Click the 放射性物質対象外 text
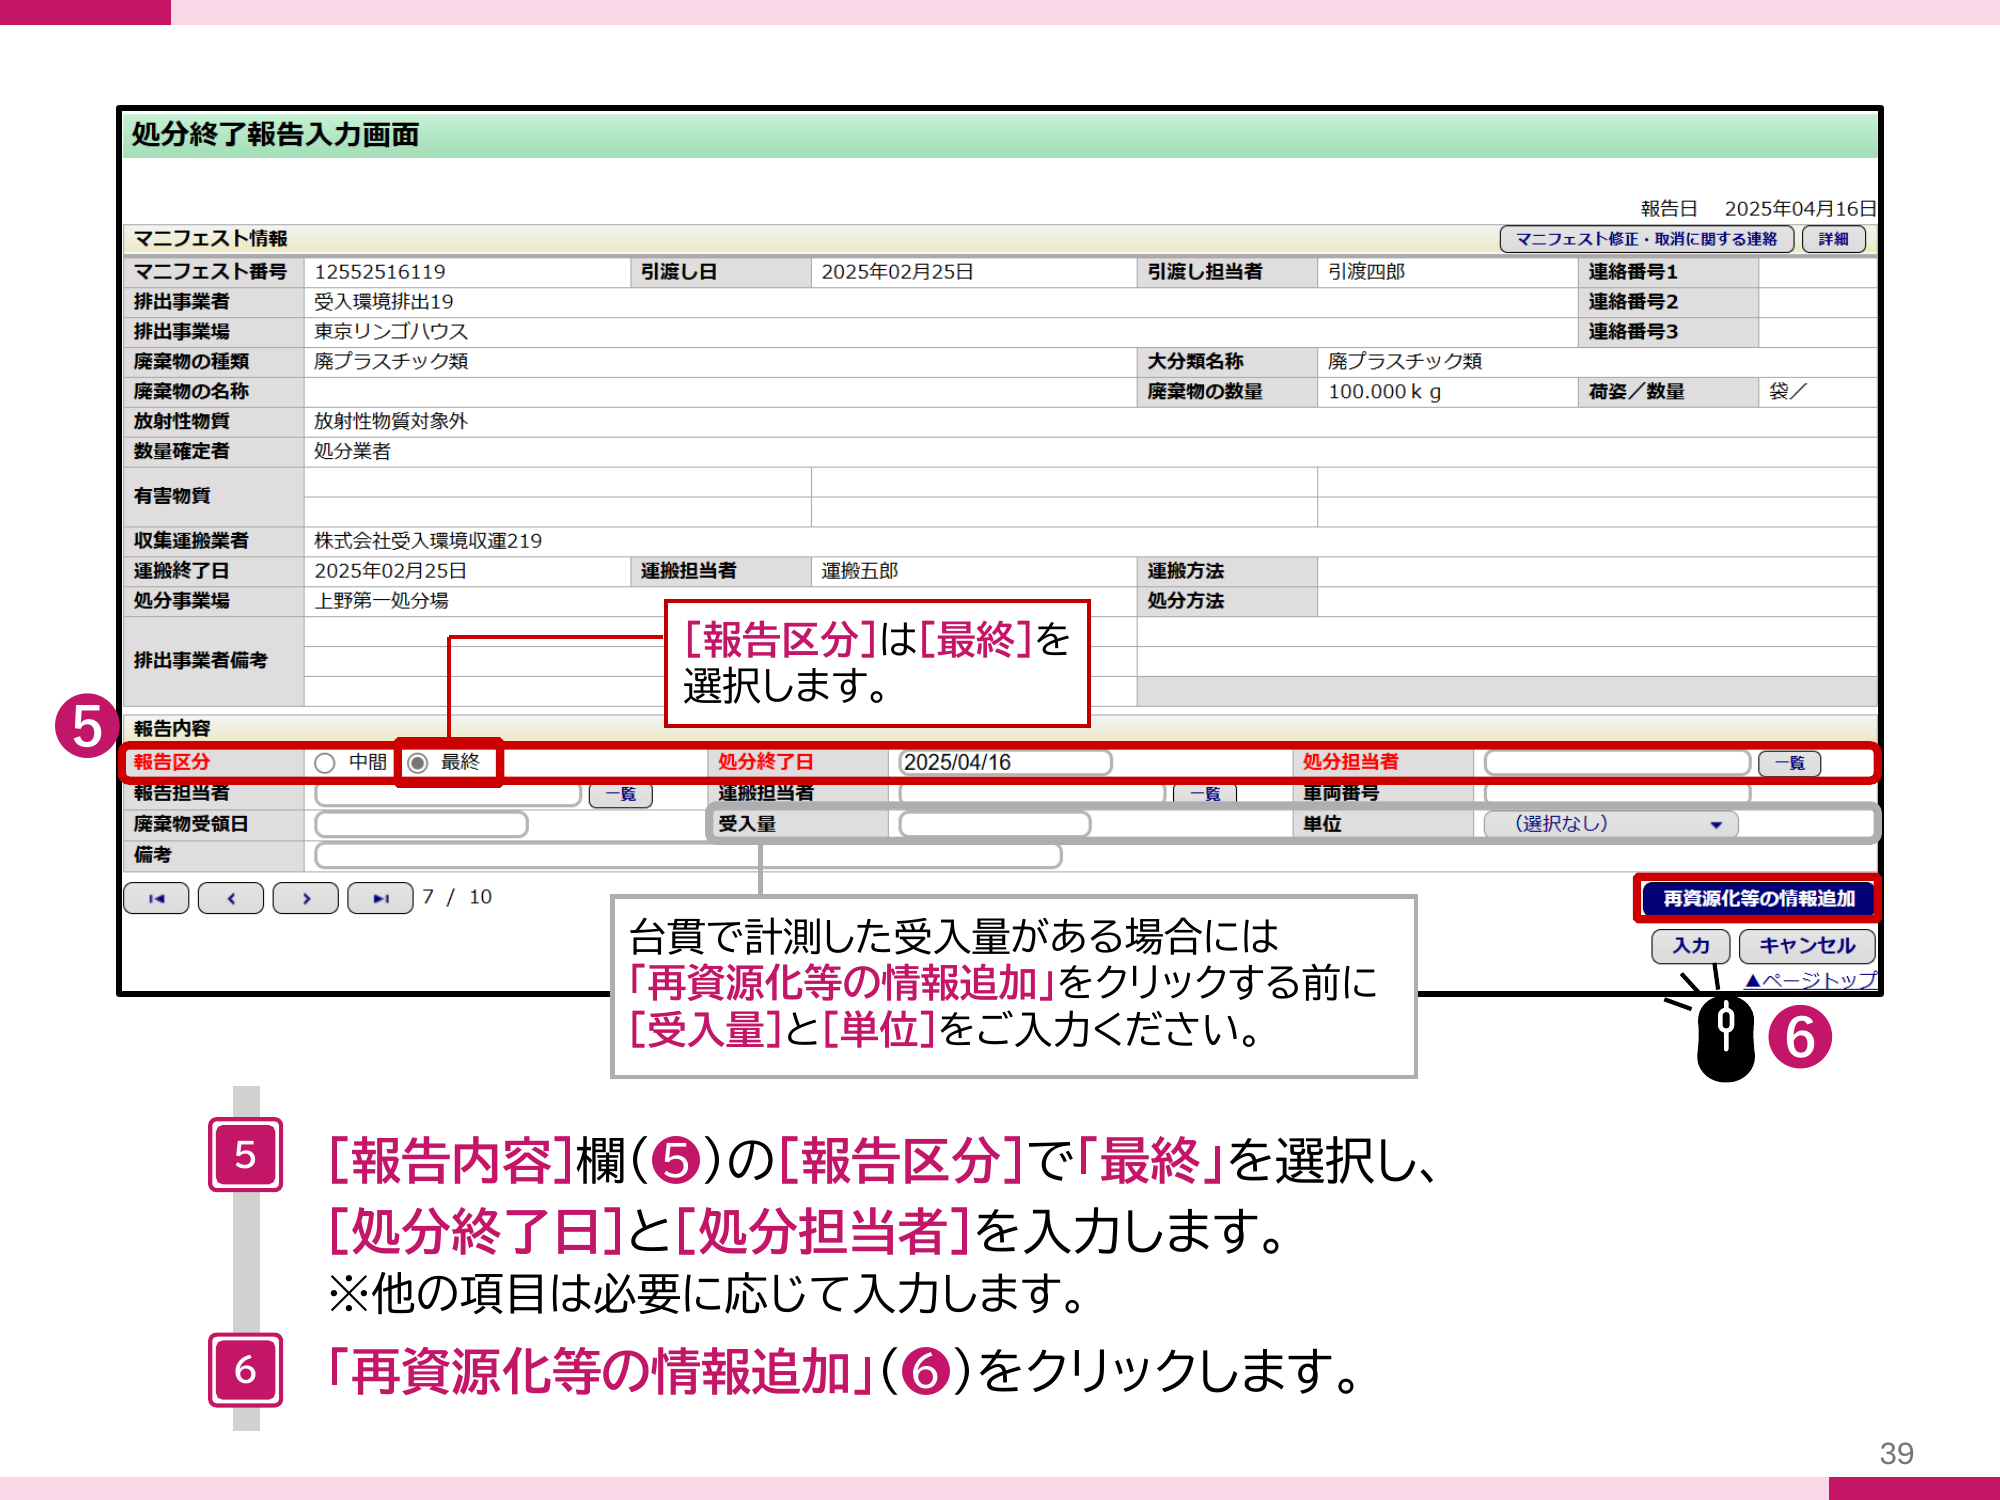The image size is (2000, 1500). coord(391,422)
